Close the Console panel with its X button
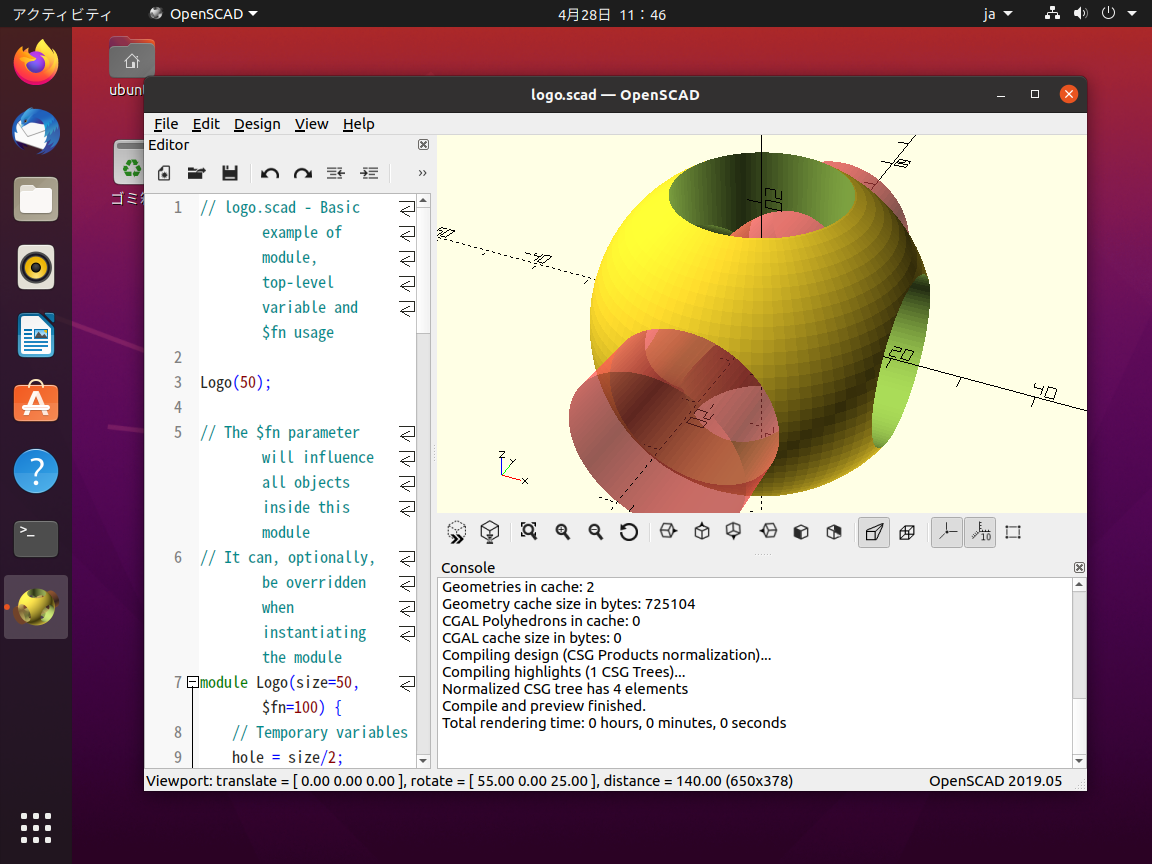1152x864 pixels. (1079, 568)
